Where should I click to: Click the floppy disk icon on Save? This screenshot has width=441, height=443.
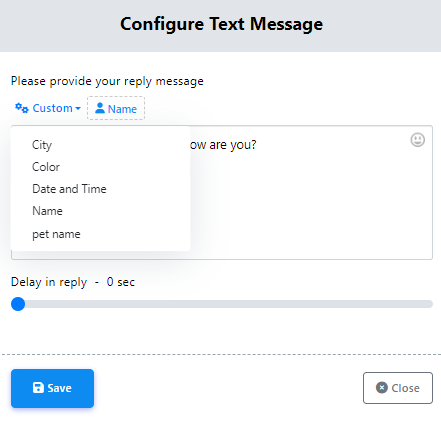tap(38, 388)
